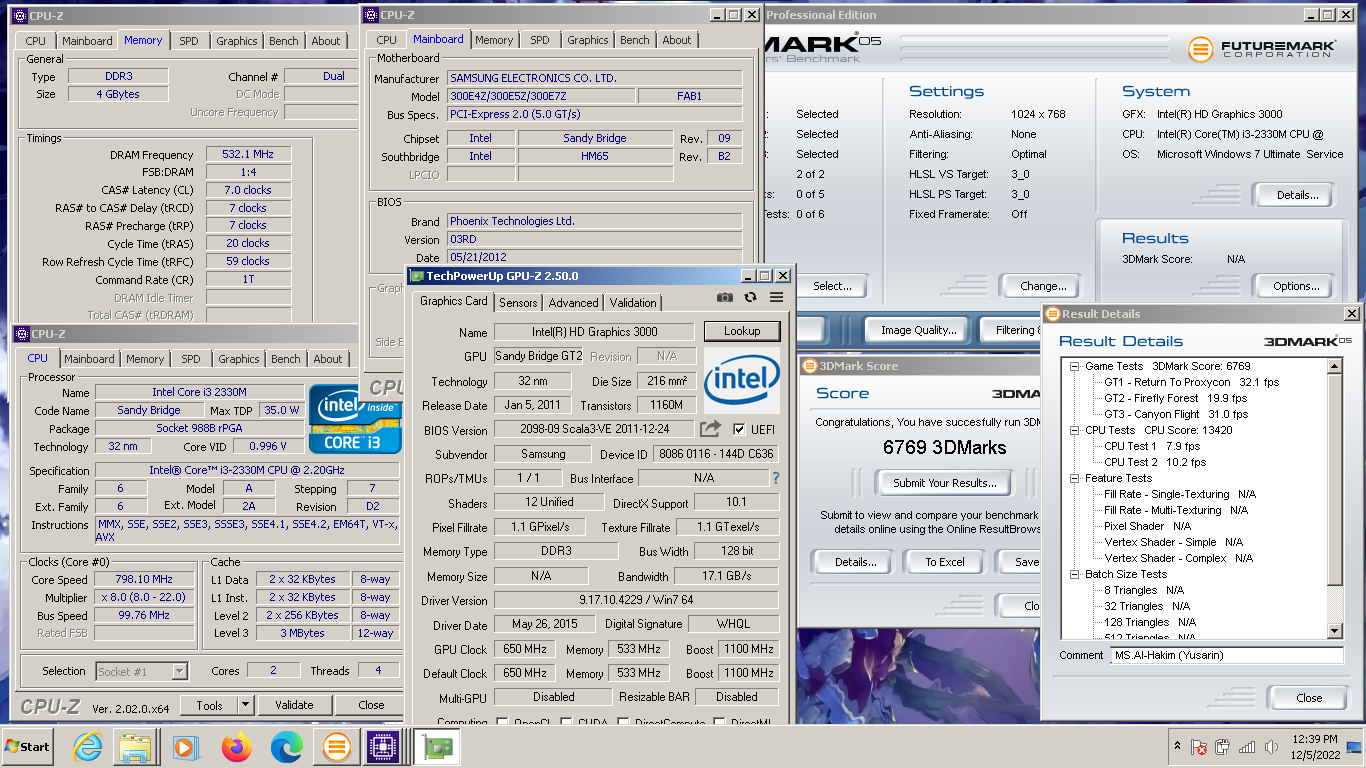
Task: Select Pixel Shader N/A result row
Action: click(x=1147, y=526)
